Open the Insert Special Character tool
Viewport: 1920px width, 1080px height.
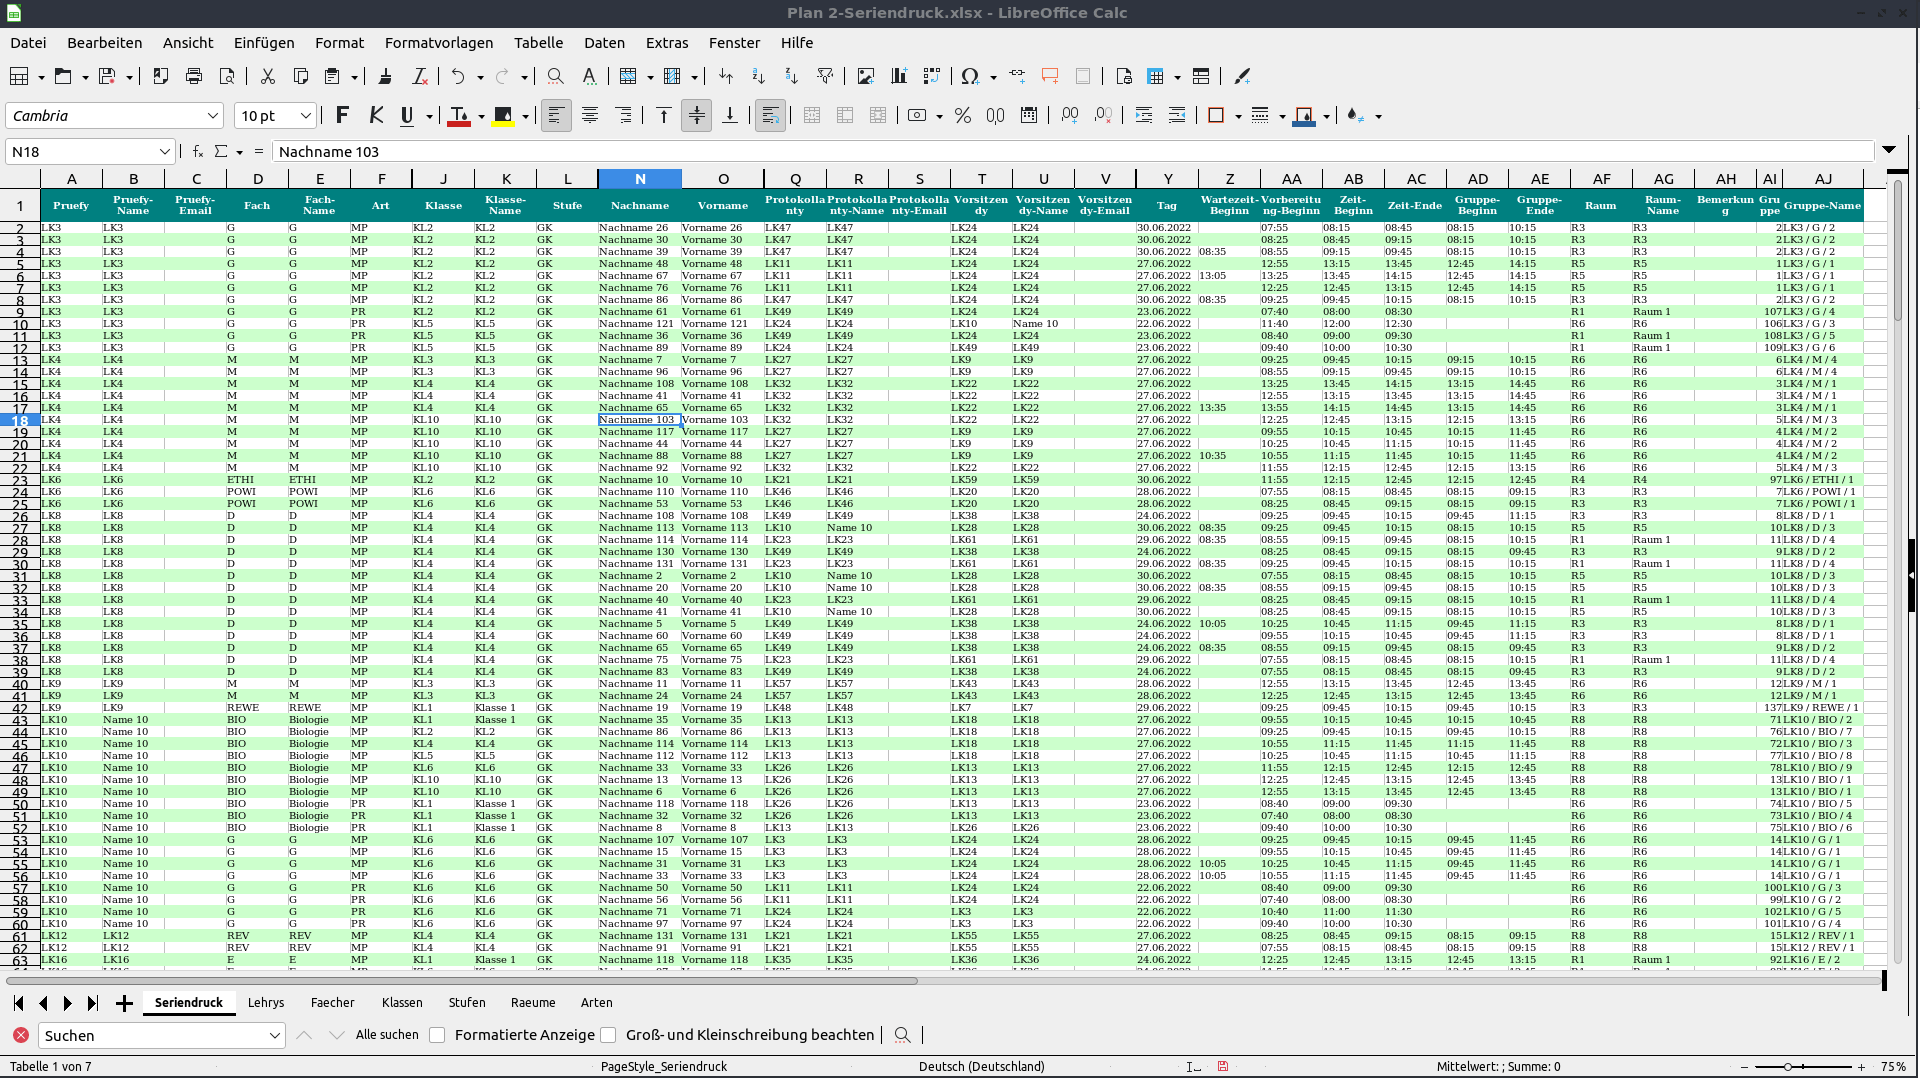[971, 76]
